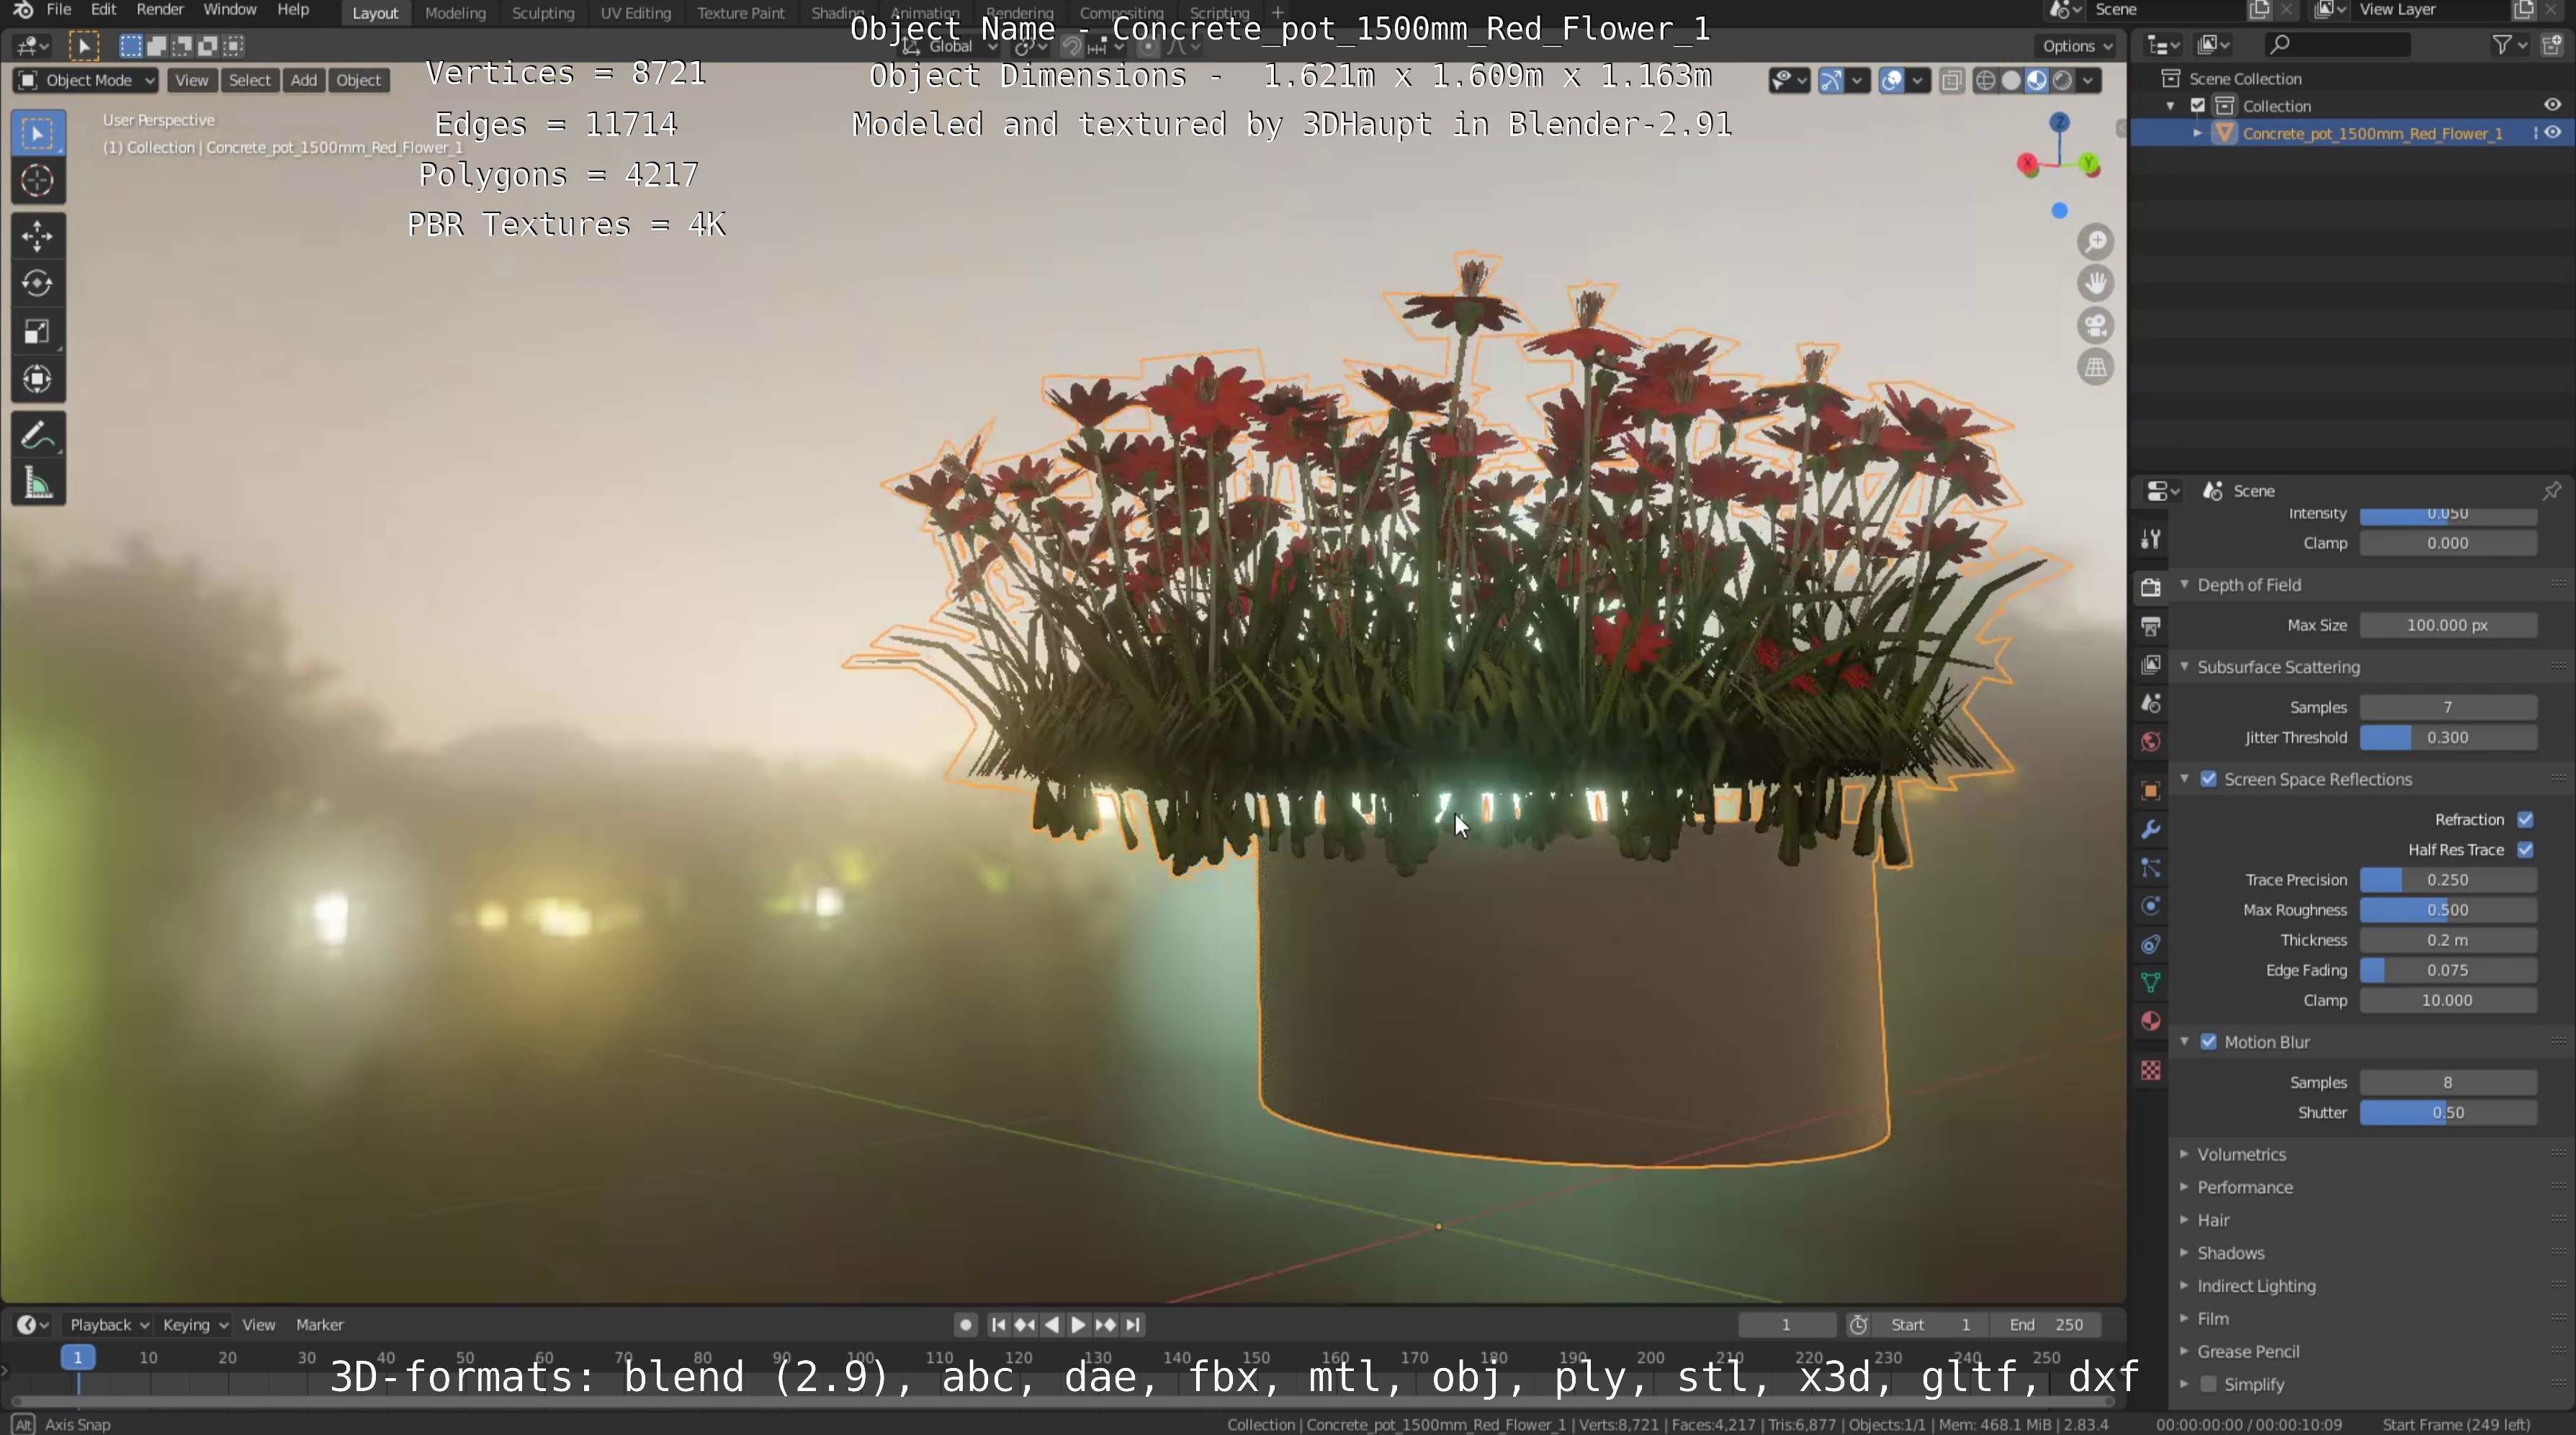Screen dimensions: 2576x1435
Task: Switch to the UV Editing workspace tab
Action: 635,13
